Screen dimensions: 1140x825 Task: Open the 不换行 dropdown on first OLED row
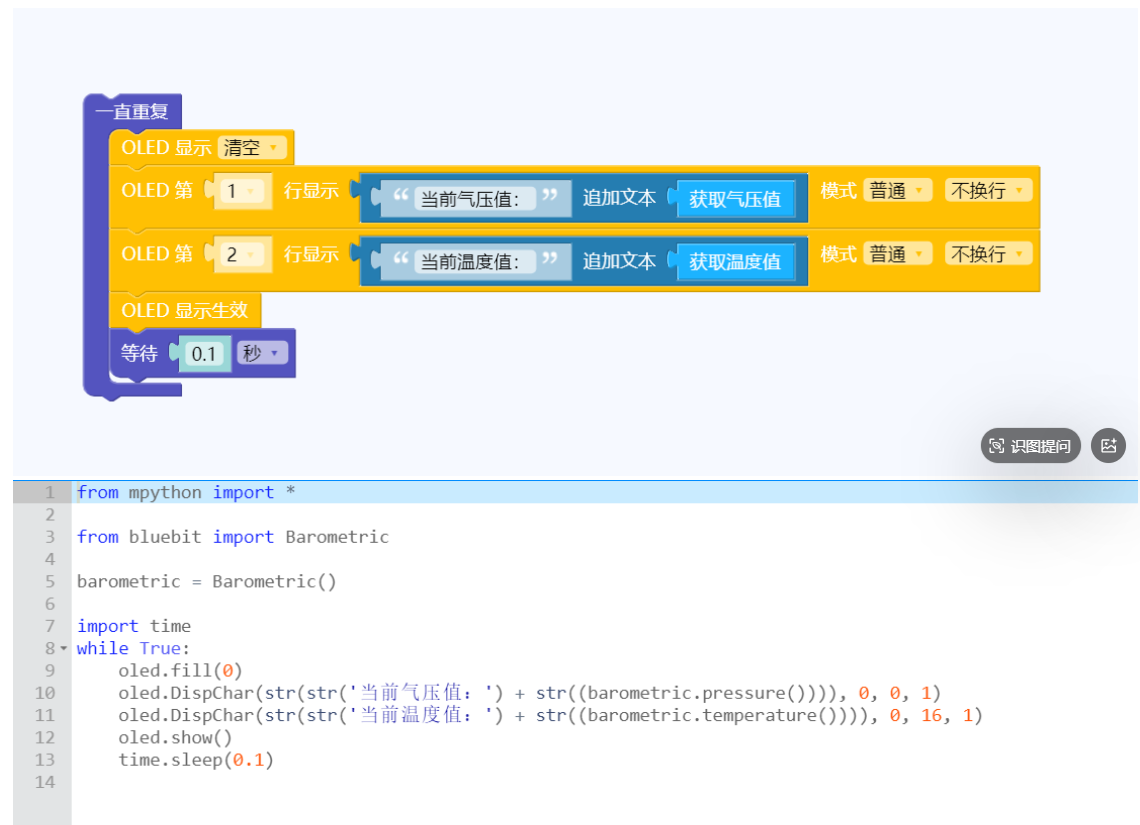point(988,190)
